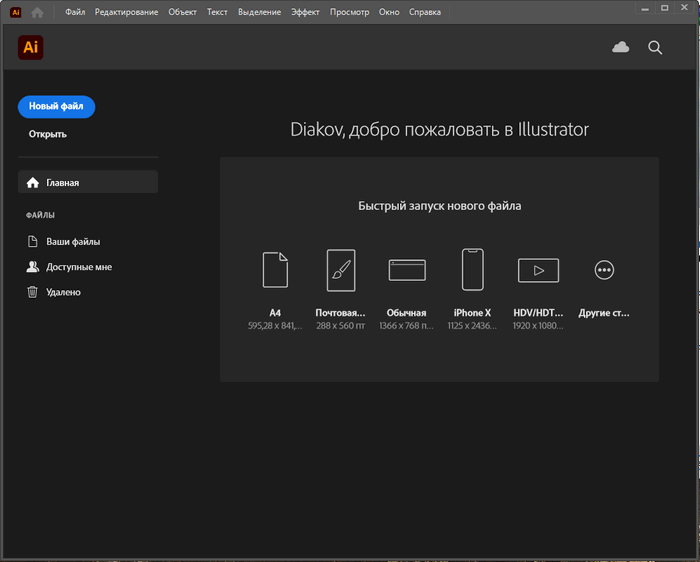Click the A4 preset label

tap(275, 313)
